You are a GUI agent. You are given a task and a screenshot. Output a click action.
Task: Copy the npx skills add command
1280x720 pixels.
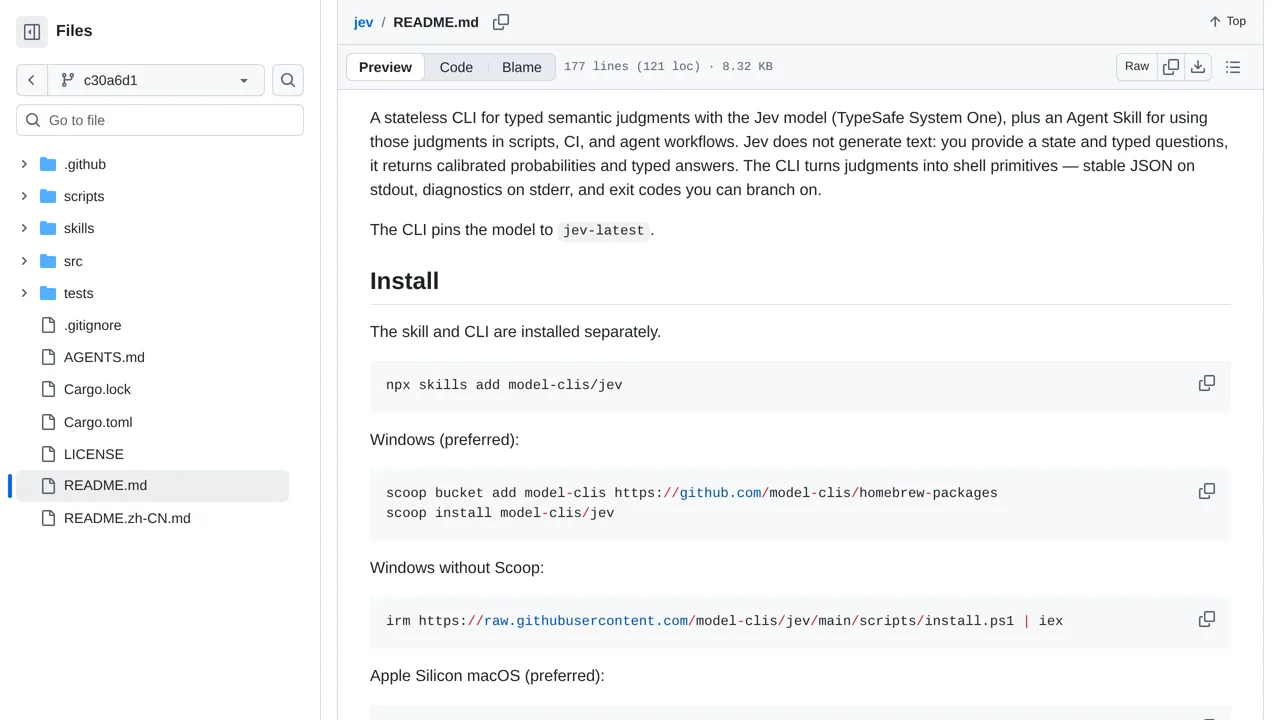click(1207, 383)
